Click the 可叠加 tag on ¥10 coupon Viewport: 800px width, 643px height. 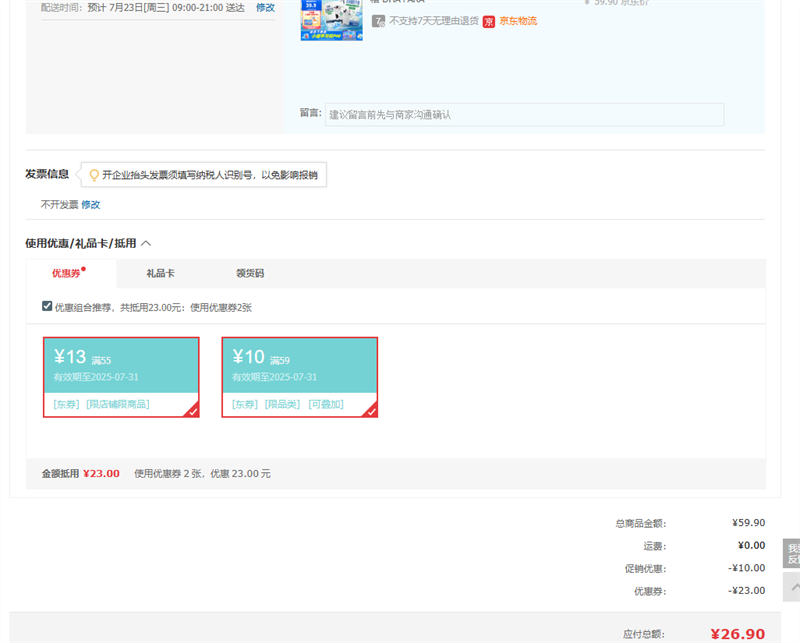(326, 404)
